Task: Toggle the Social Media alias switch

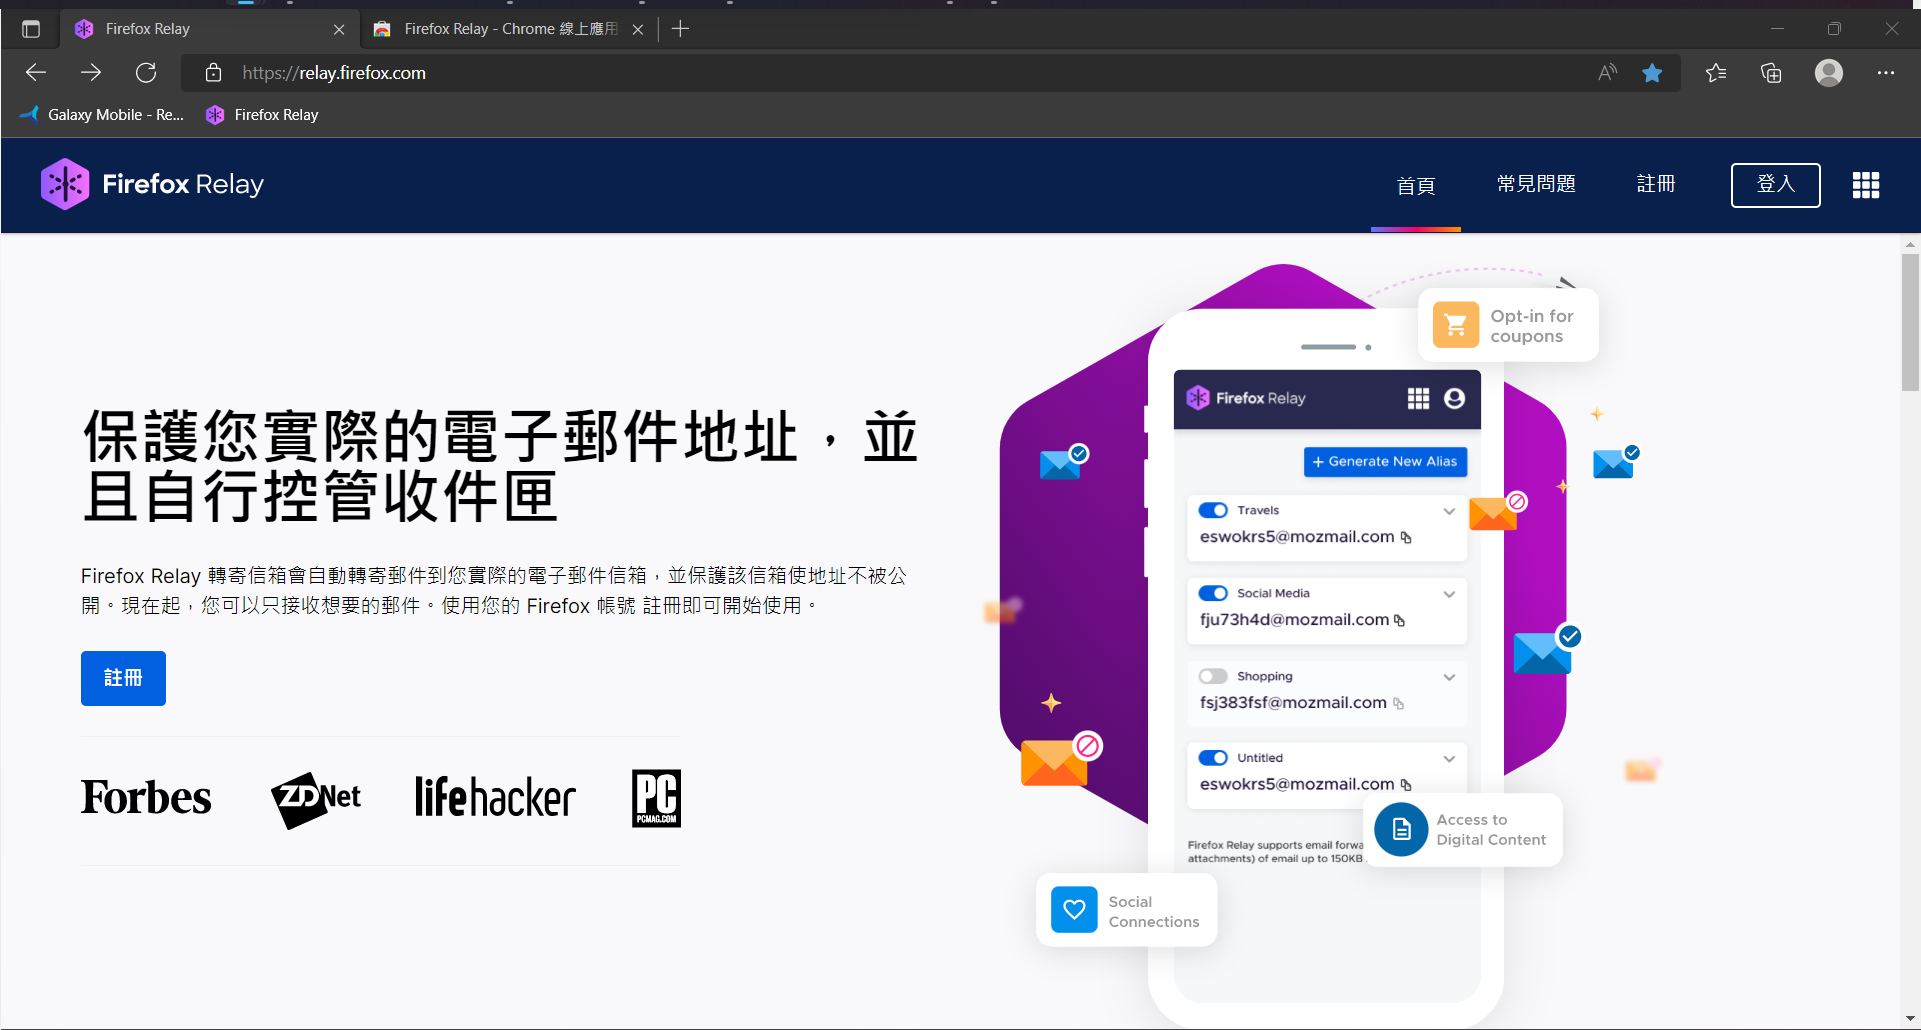Action: [1213, 593]
